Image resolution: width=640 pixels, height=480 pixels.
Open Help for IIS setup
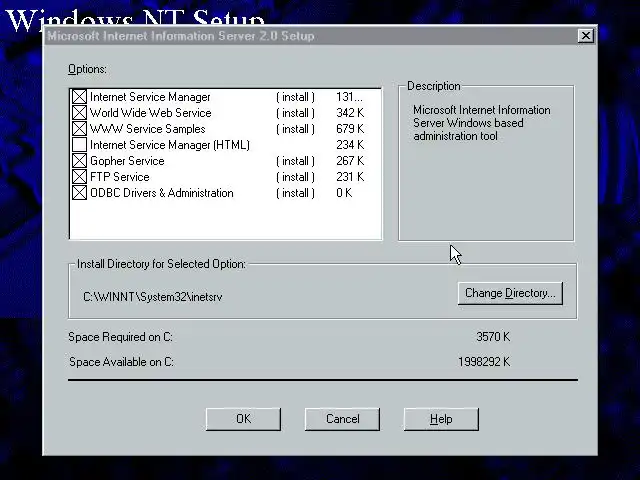click(x=441, y=419)
